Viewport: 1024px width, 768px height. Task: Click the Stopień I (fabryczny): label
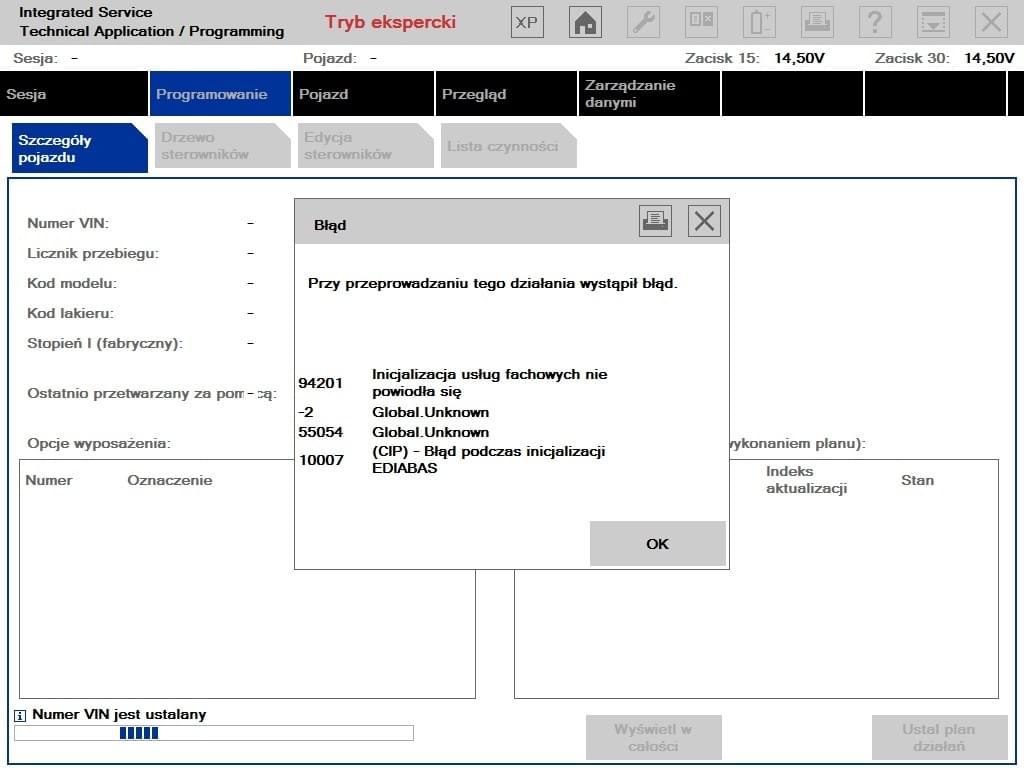105,344
